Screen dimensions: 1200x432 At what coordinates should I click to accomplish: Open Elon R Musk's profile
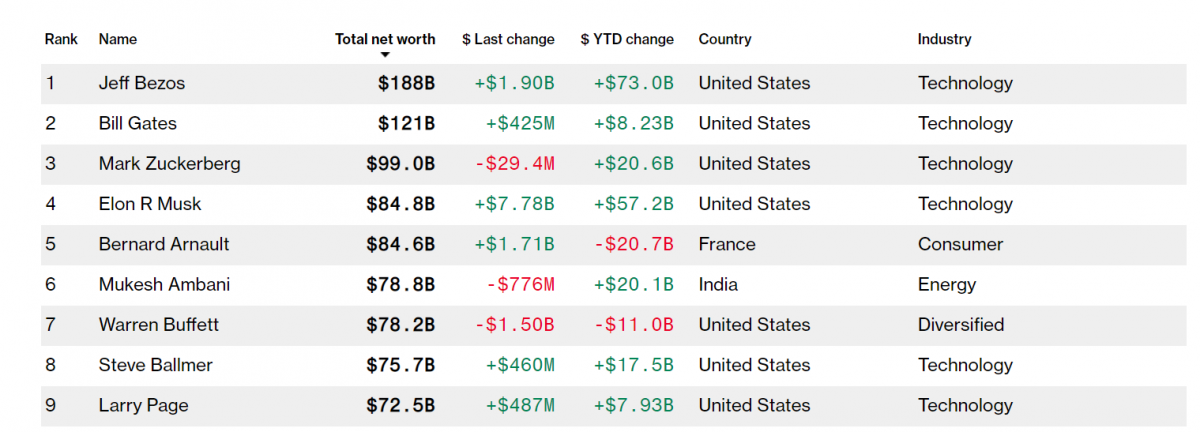point(150,204)
